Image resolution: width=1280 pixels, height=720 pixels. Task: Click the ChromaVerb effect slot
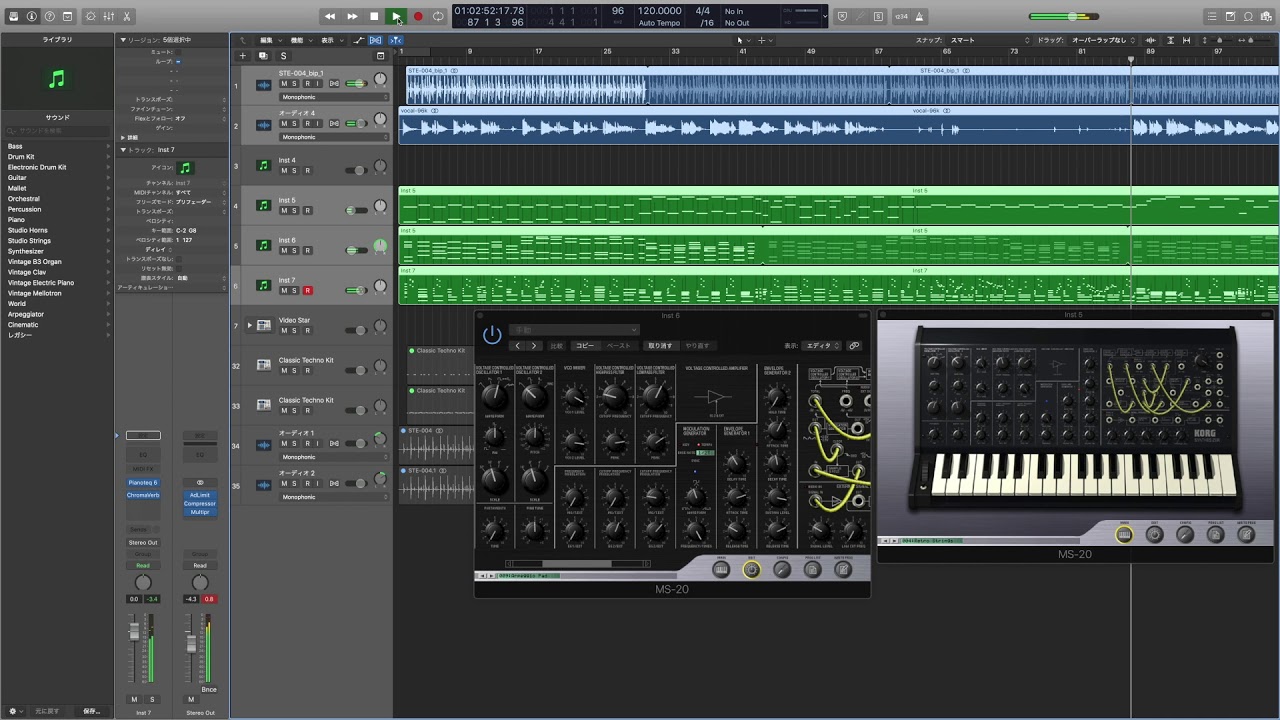pyautogui.click(x=143, y=495)
